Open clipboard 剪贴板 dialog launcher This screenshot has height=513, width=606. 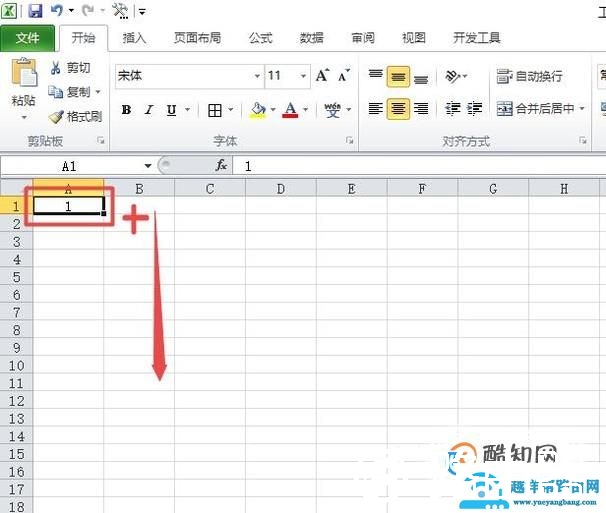coord(101,140)
